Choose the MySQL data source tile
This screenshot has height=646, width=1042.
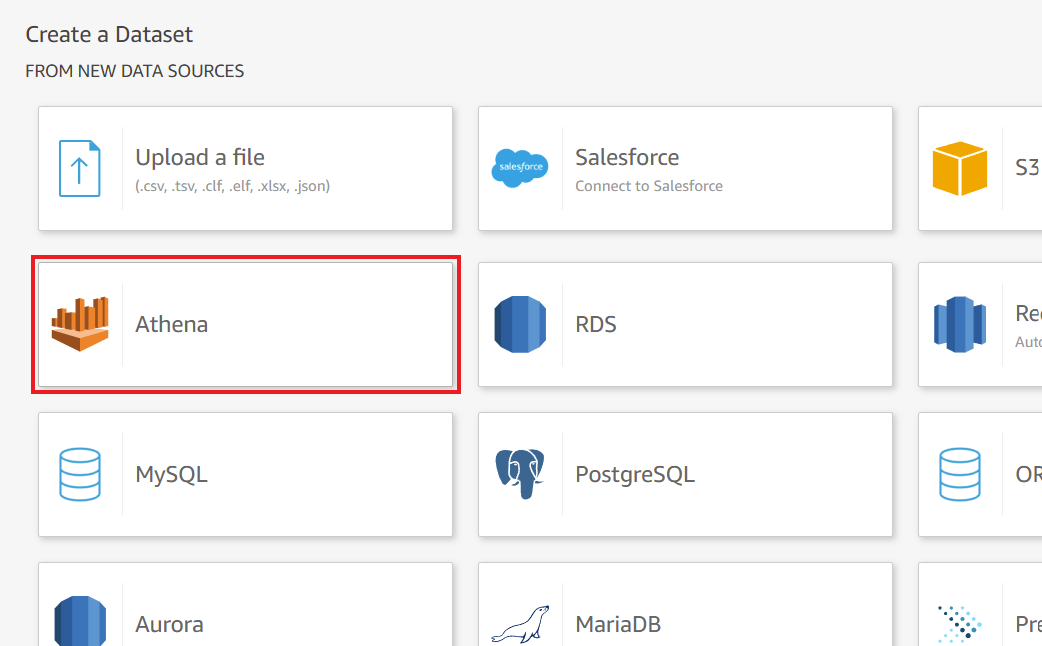245,474
